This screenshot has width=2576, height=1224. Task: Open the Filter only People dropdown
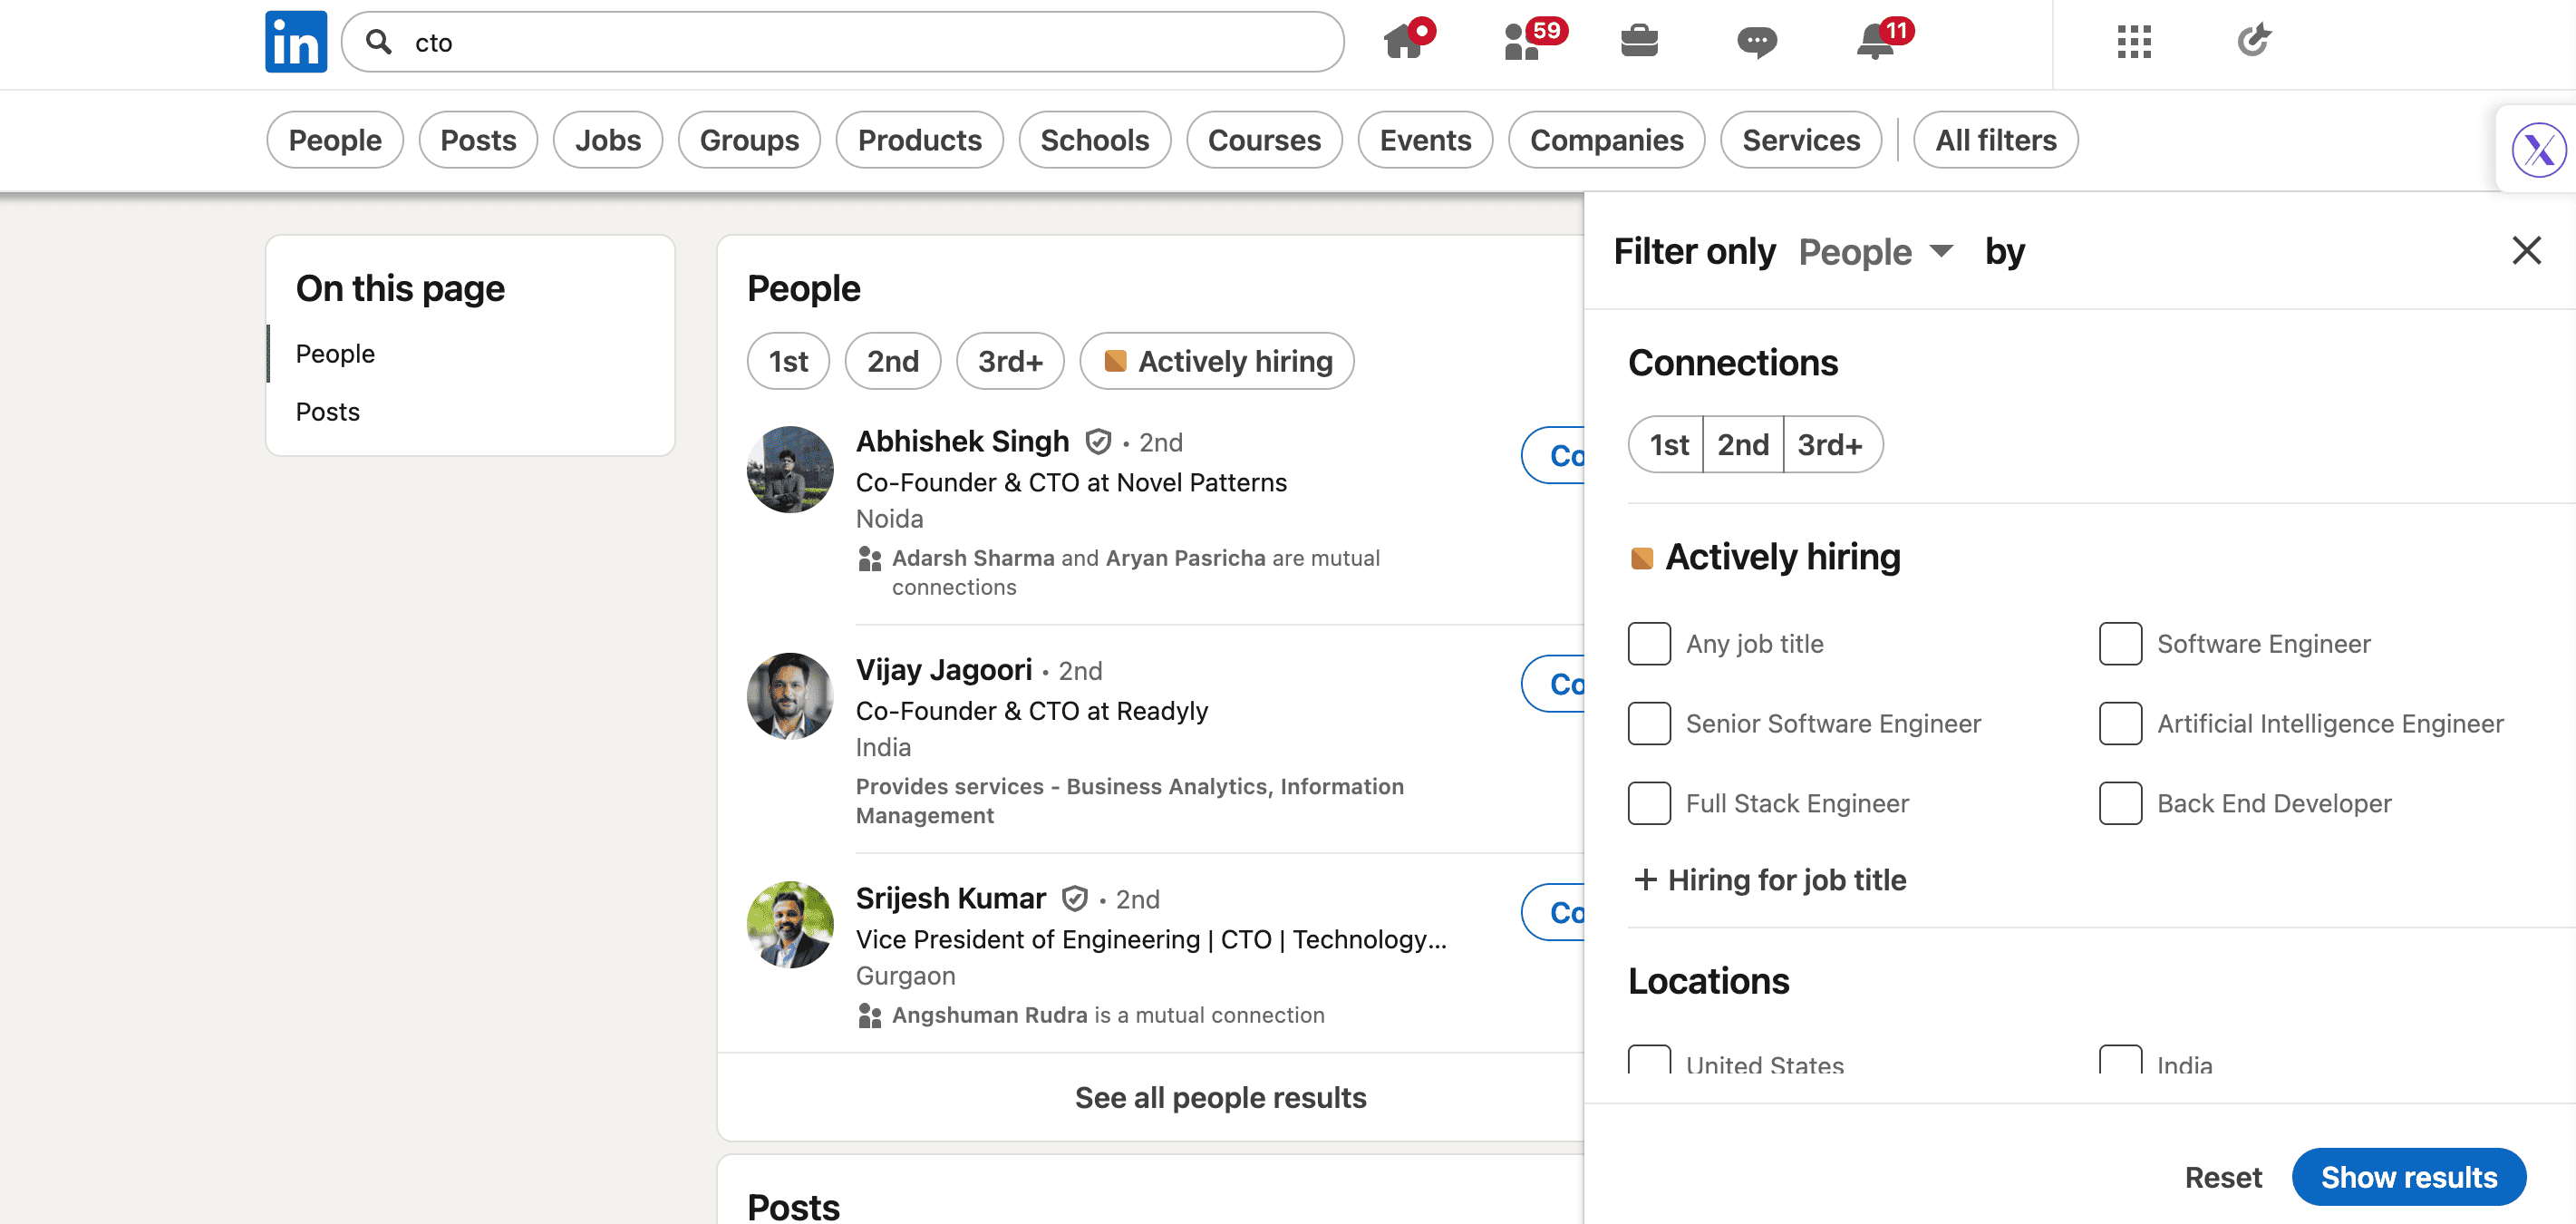click(x=1877, y=251)
